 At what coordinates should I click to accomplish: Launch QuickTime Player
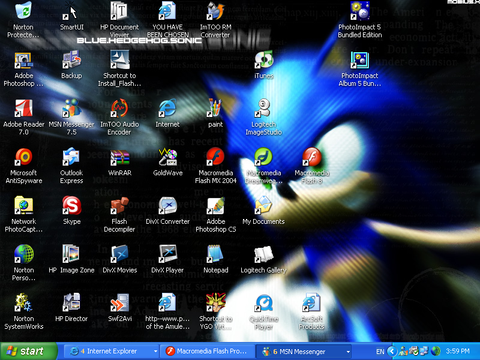click(x=264, y=302)
